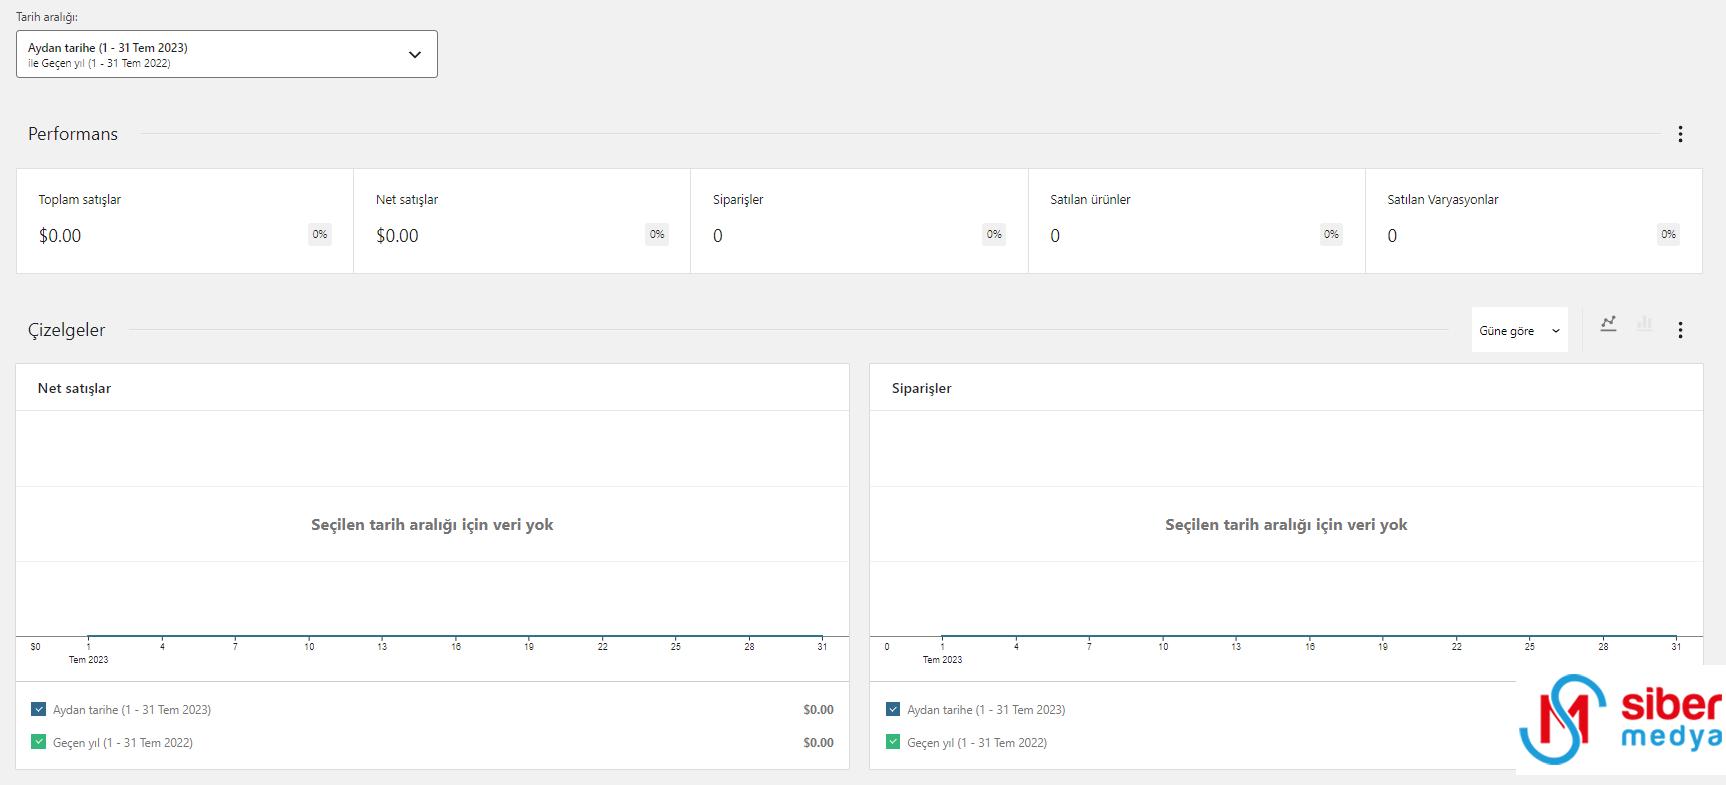1726x785 pixels.
Task: Click the Tarih aralığı label
Action: [47, 17]
